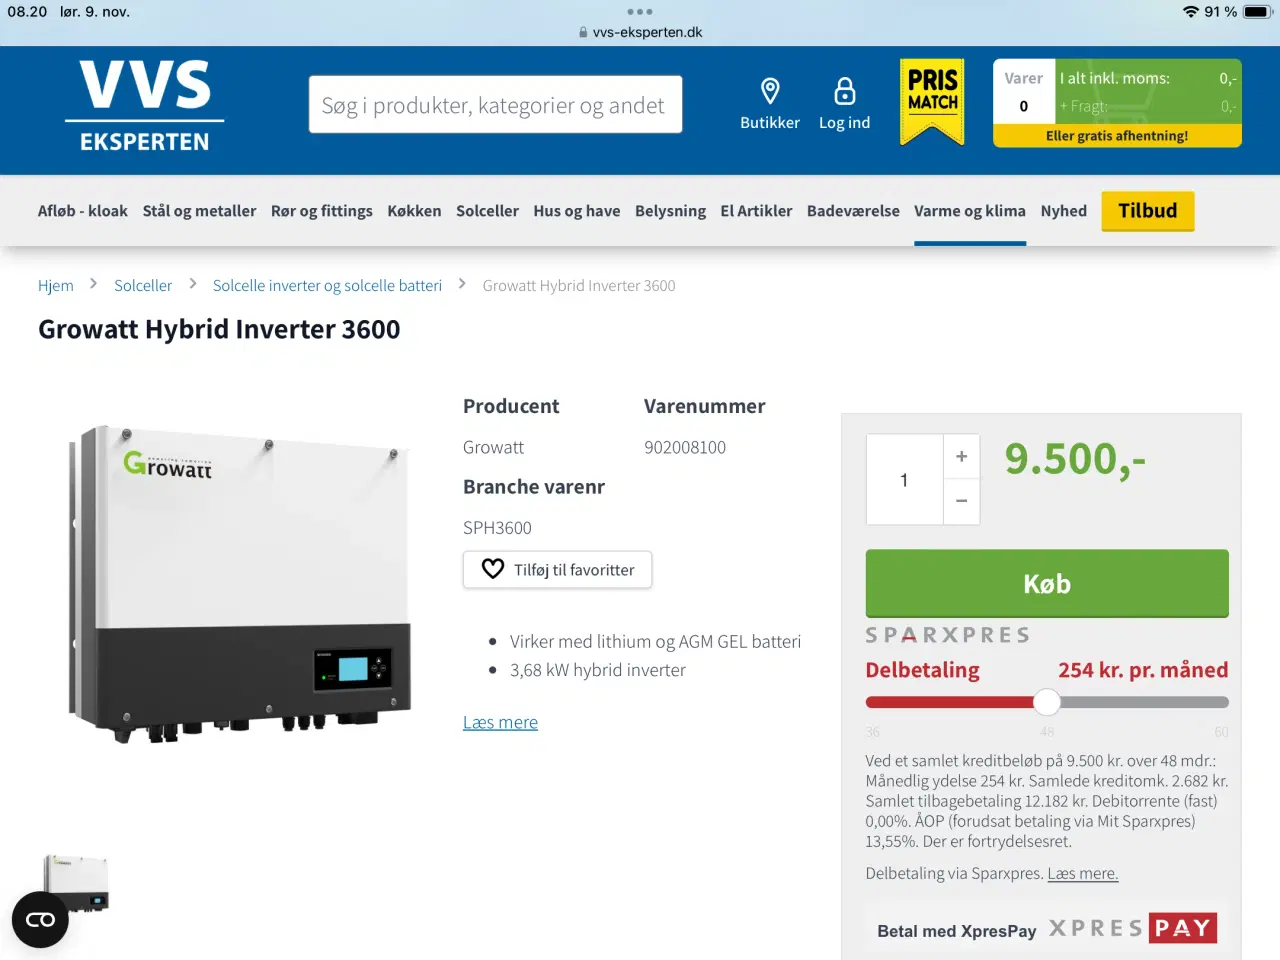Go to Solcelle inverter og solcelle batteri breadcrumb

point(327,286)
